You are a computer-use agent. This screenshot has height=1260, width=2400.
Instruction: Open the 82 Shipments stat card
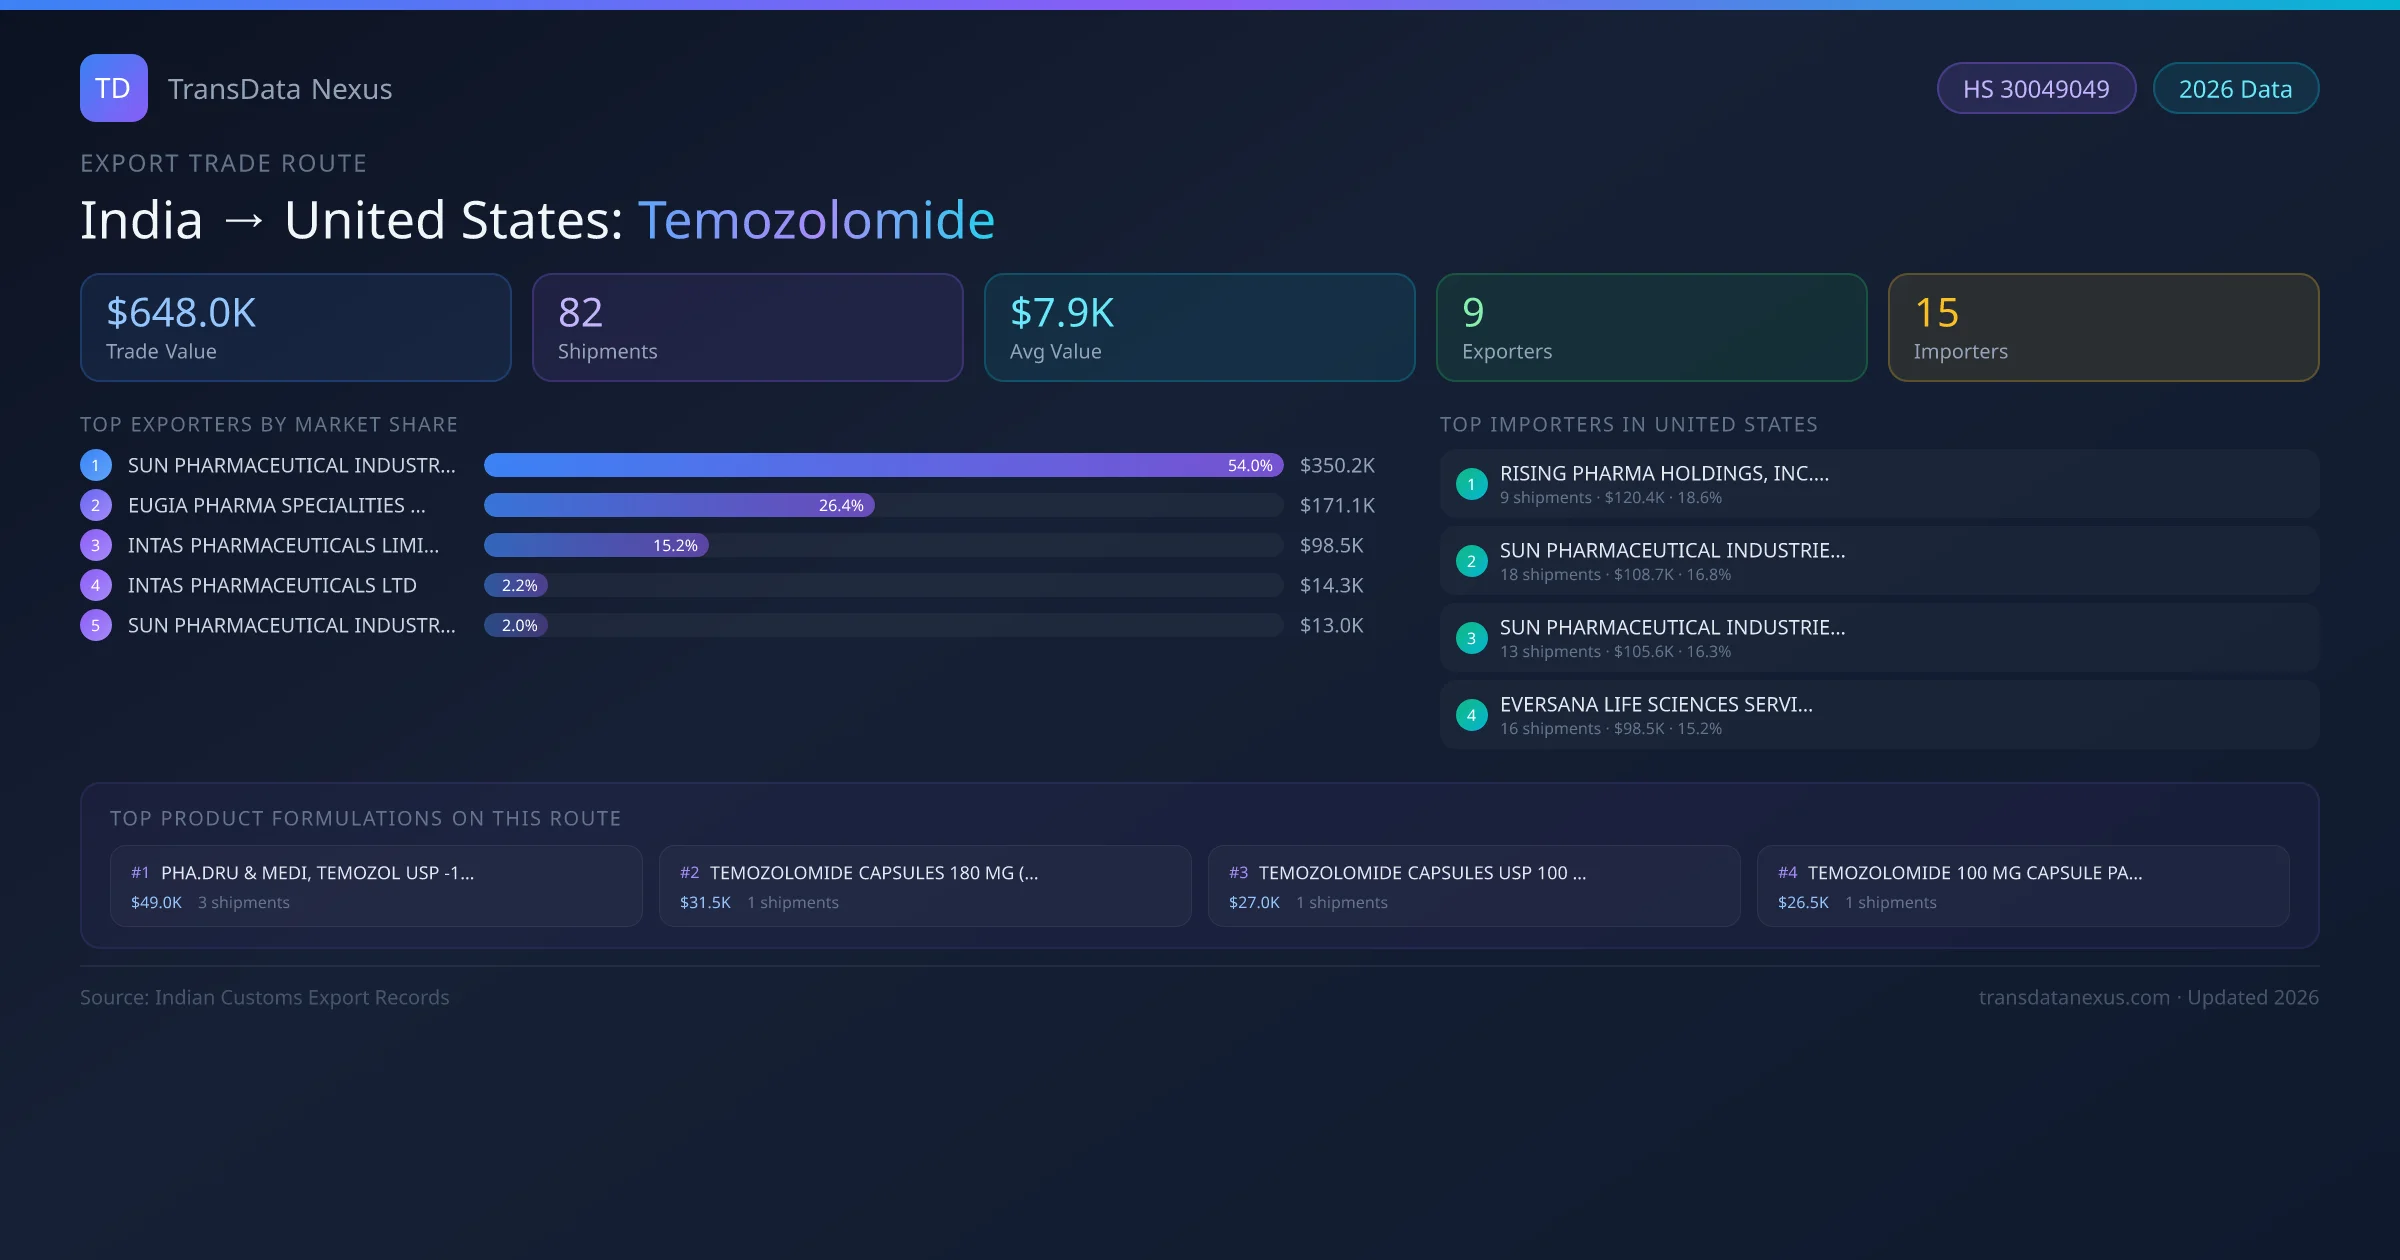747,327
